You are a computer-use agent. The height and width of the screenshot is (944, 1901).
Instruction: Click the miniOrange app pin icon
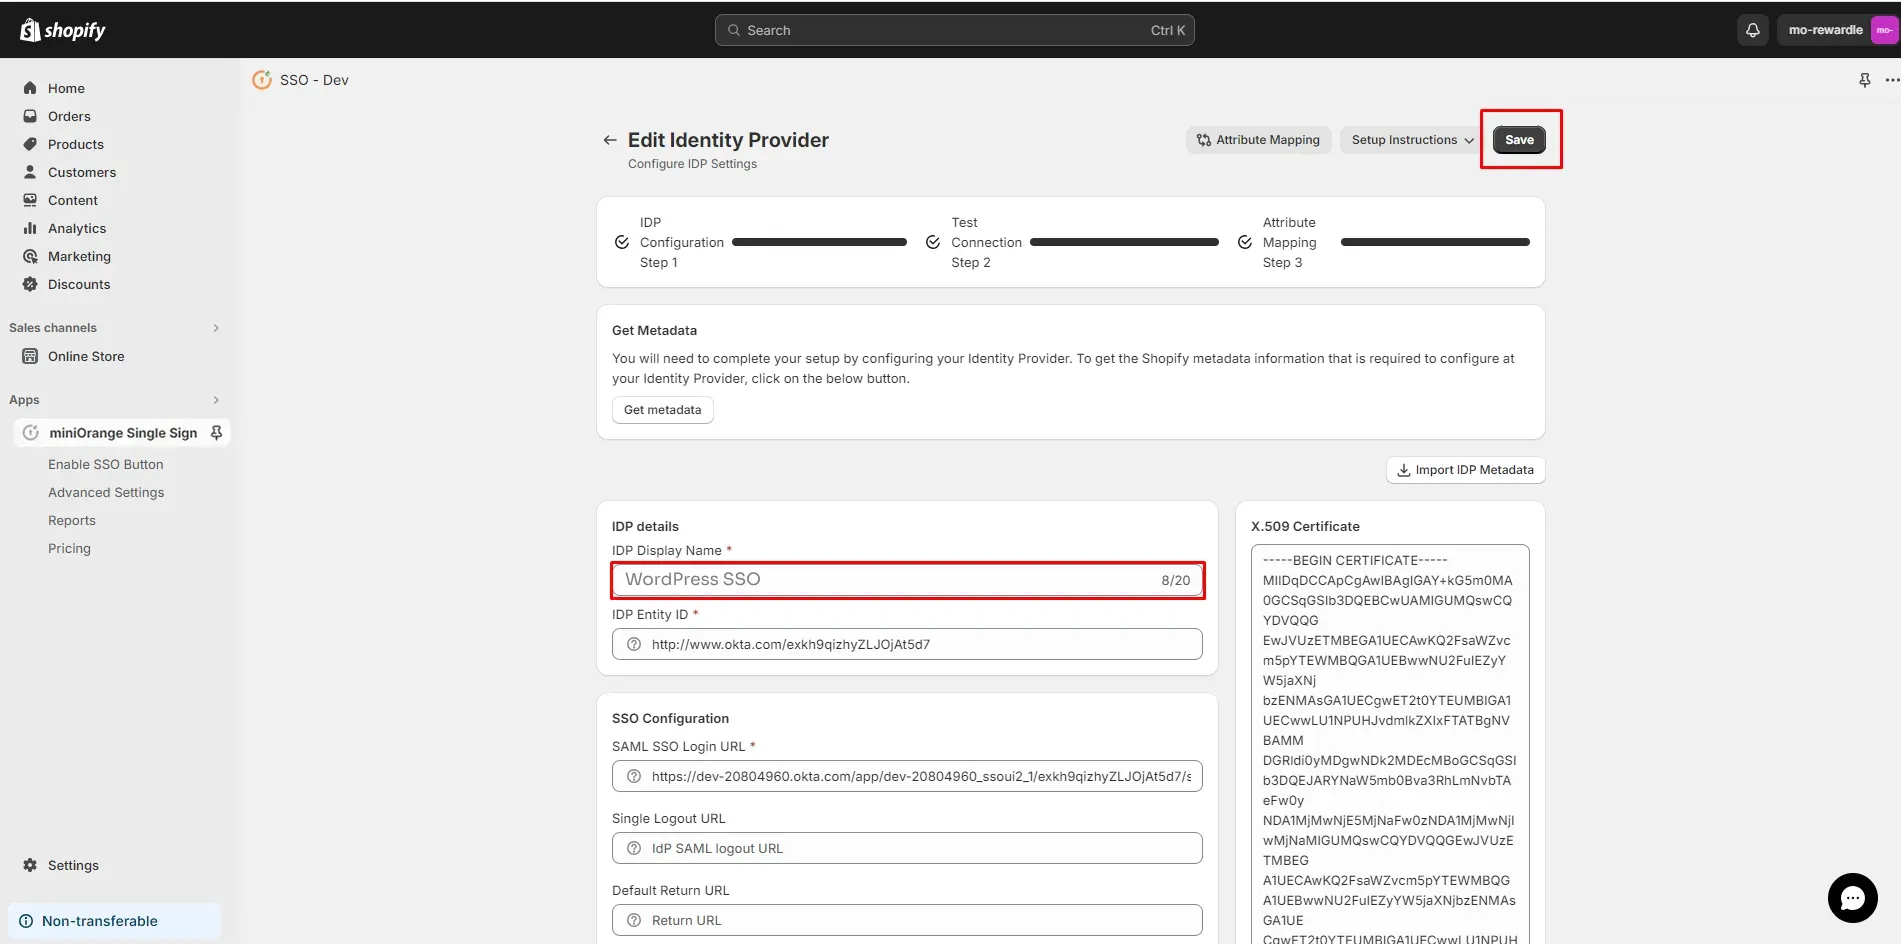tap(216, 433)
